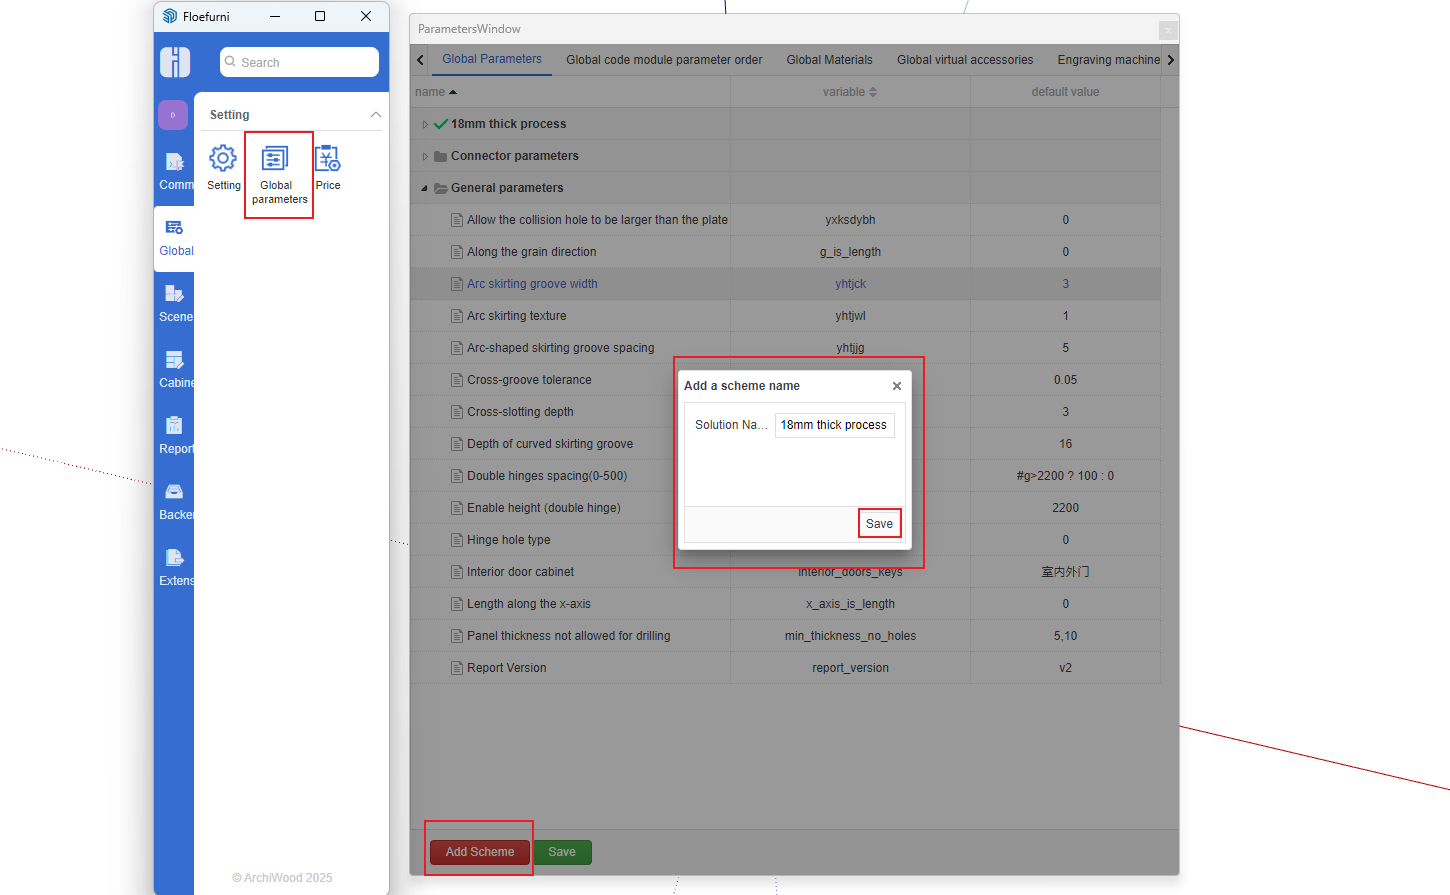Collapse the Setting panel section

pyautogui.click(x=376, y=115)
